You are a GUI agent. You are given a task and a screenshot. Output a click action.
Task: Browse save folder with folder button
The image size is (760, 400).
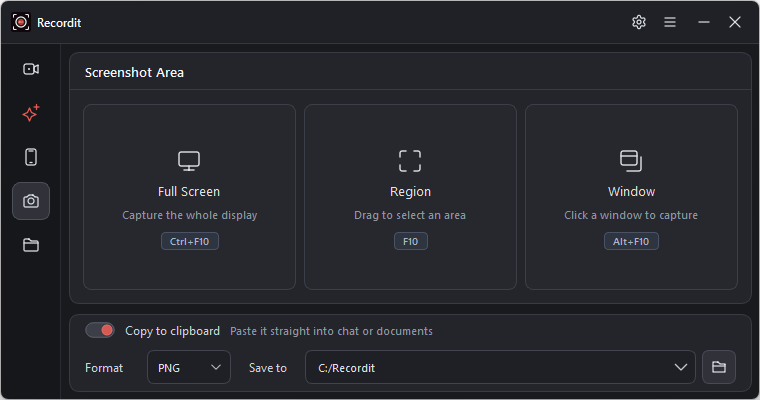point(719,367)
